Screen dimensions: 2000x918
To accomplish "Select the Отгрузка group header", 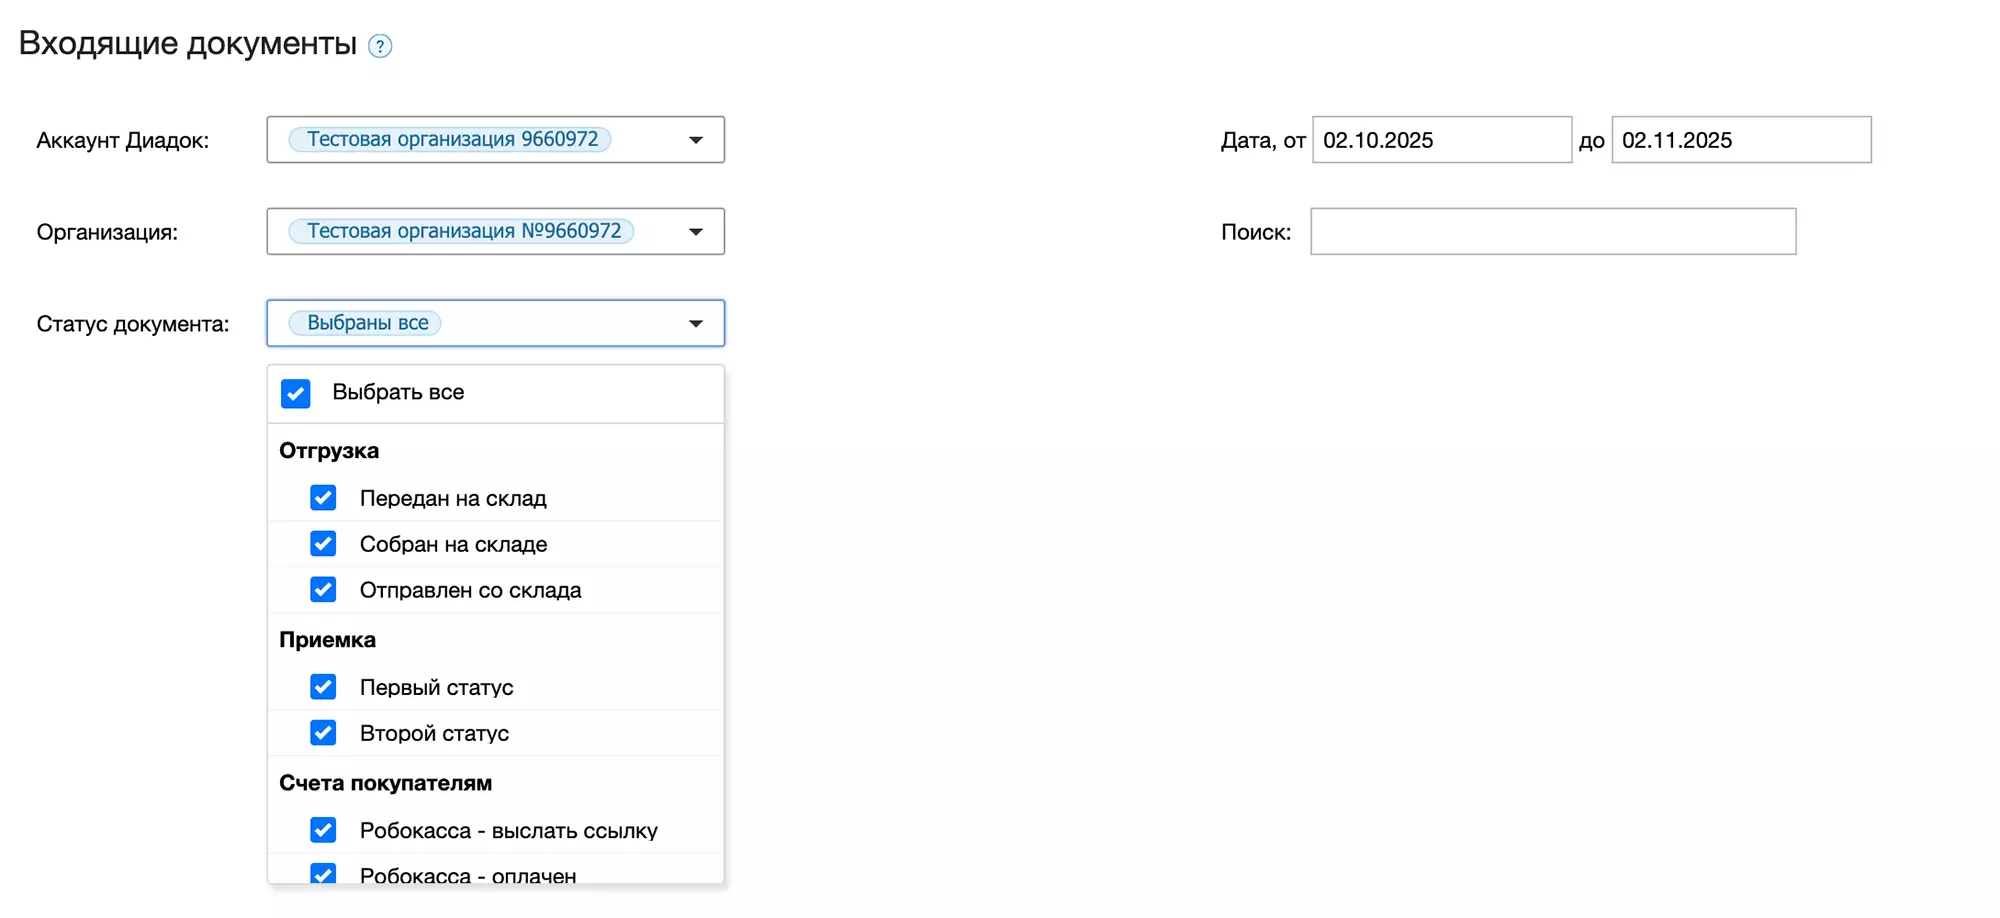I will pos(329,451).
